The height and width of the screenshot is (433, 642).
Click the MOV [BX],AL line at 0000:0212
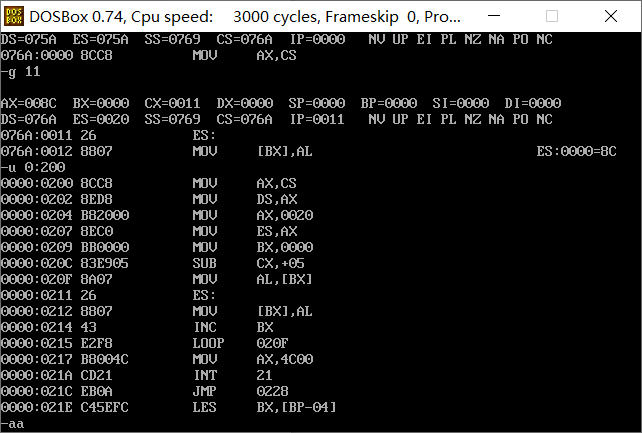156,311
